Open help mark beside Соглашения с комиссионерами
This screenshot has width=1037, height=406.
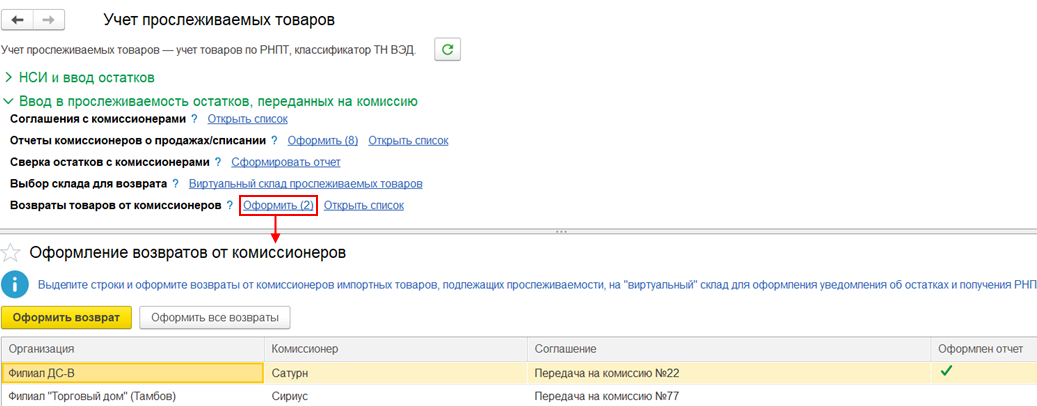[194, 119]
